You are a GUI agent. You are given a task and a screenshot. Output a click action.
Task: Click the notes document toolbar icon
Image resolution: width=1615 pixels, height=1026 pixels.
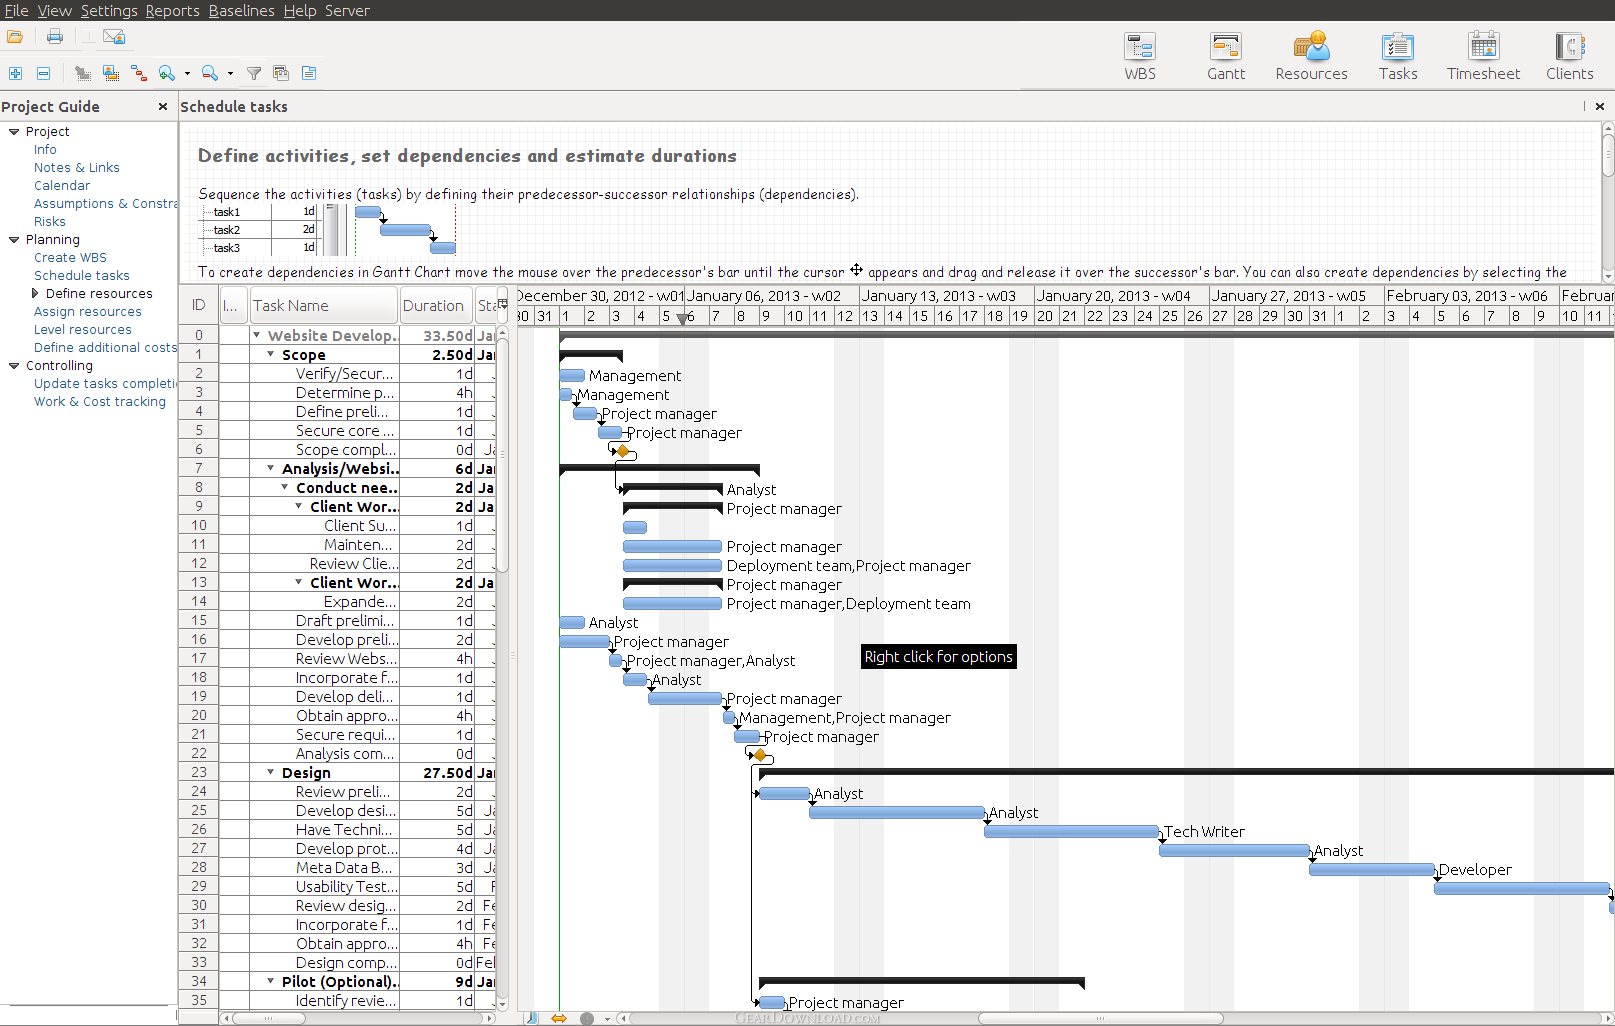(x=309, y=73)
